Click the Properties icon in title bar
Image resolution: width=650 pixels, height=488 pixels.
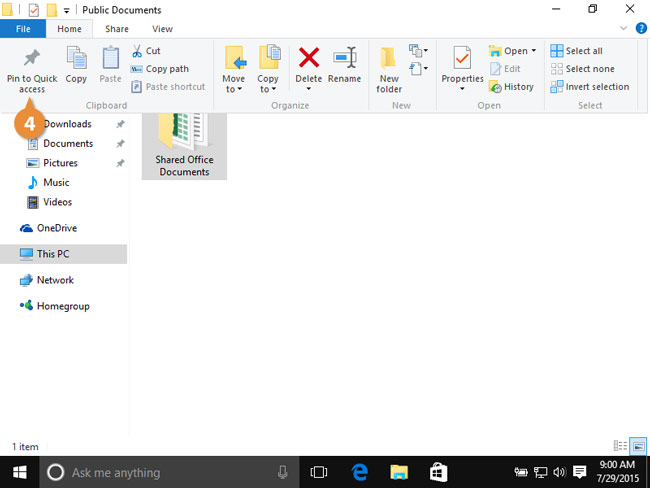[34, 10]
